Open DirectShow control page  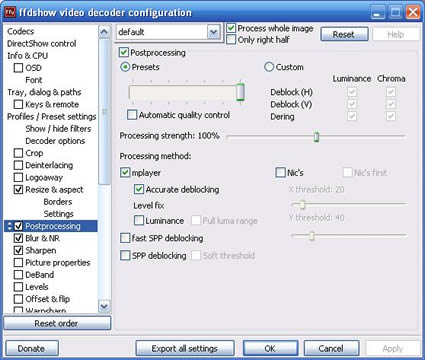[42, 44]
